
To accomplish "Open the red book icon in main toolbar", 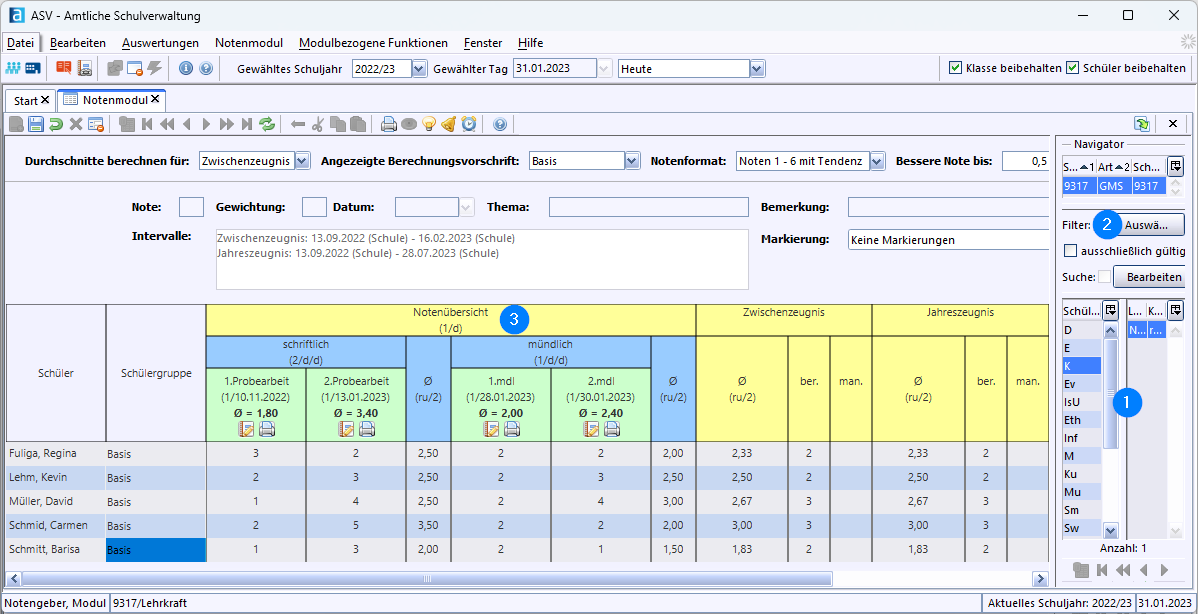I will pos(63,69).
